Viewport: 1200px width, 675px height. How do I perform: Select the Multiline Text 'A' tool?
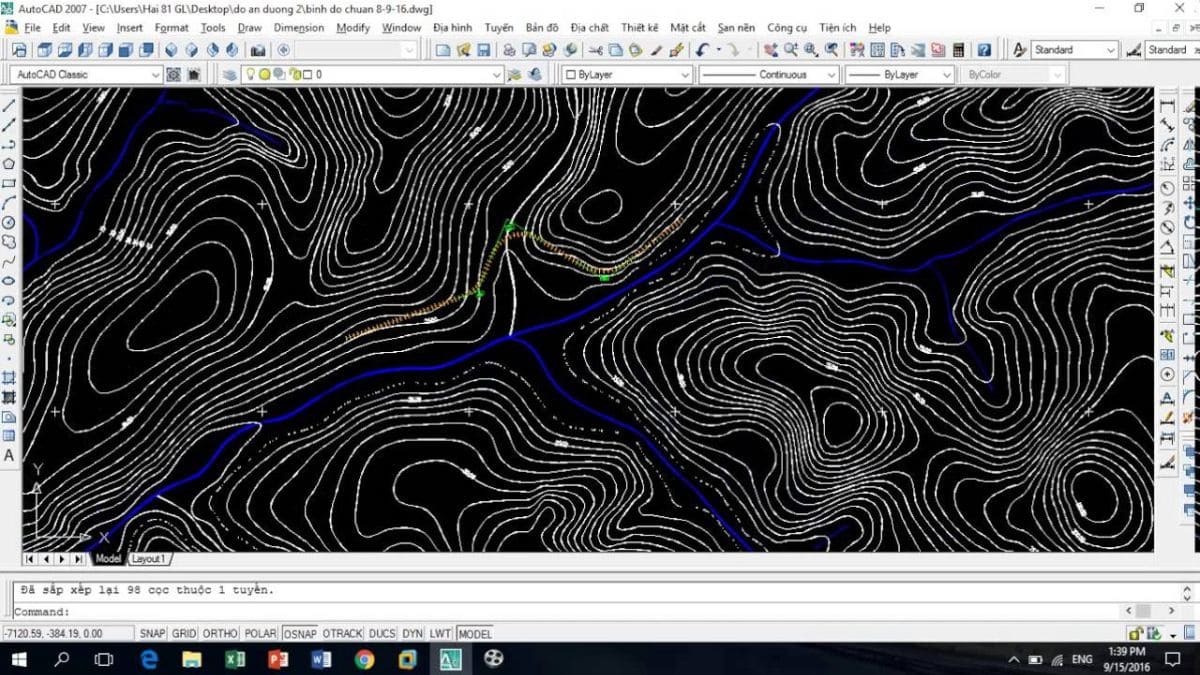click(x=9, y=455)
